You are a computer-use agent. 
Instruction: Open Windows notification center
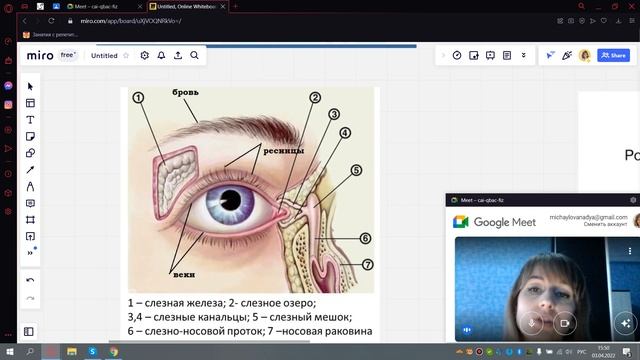coord(627,351)
